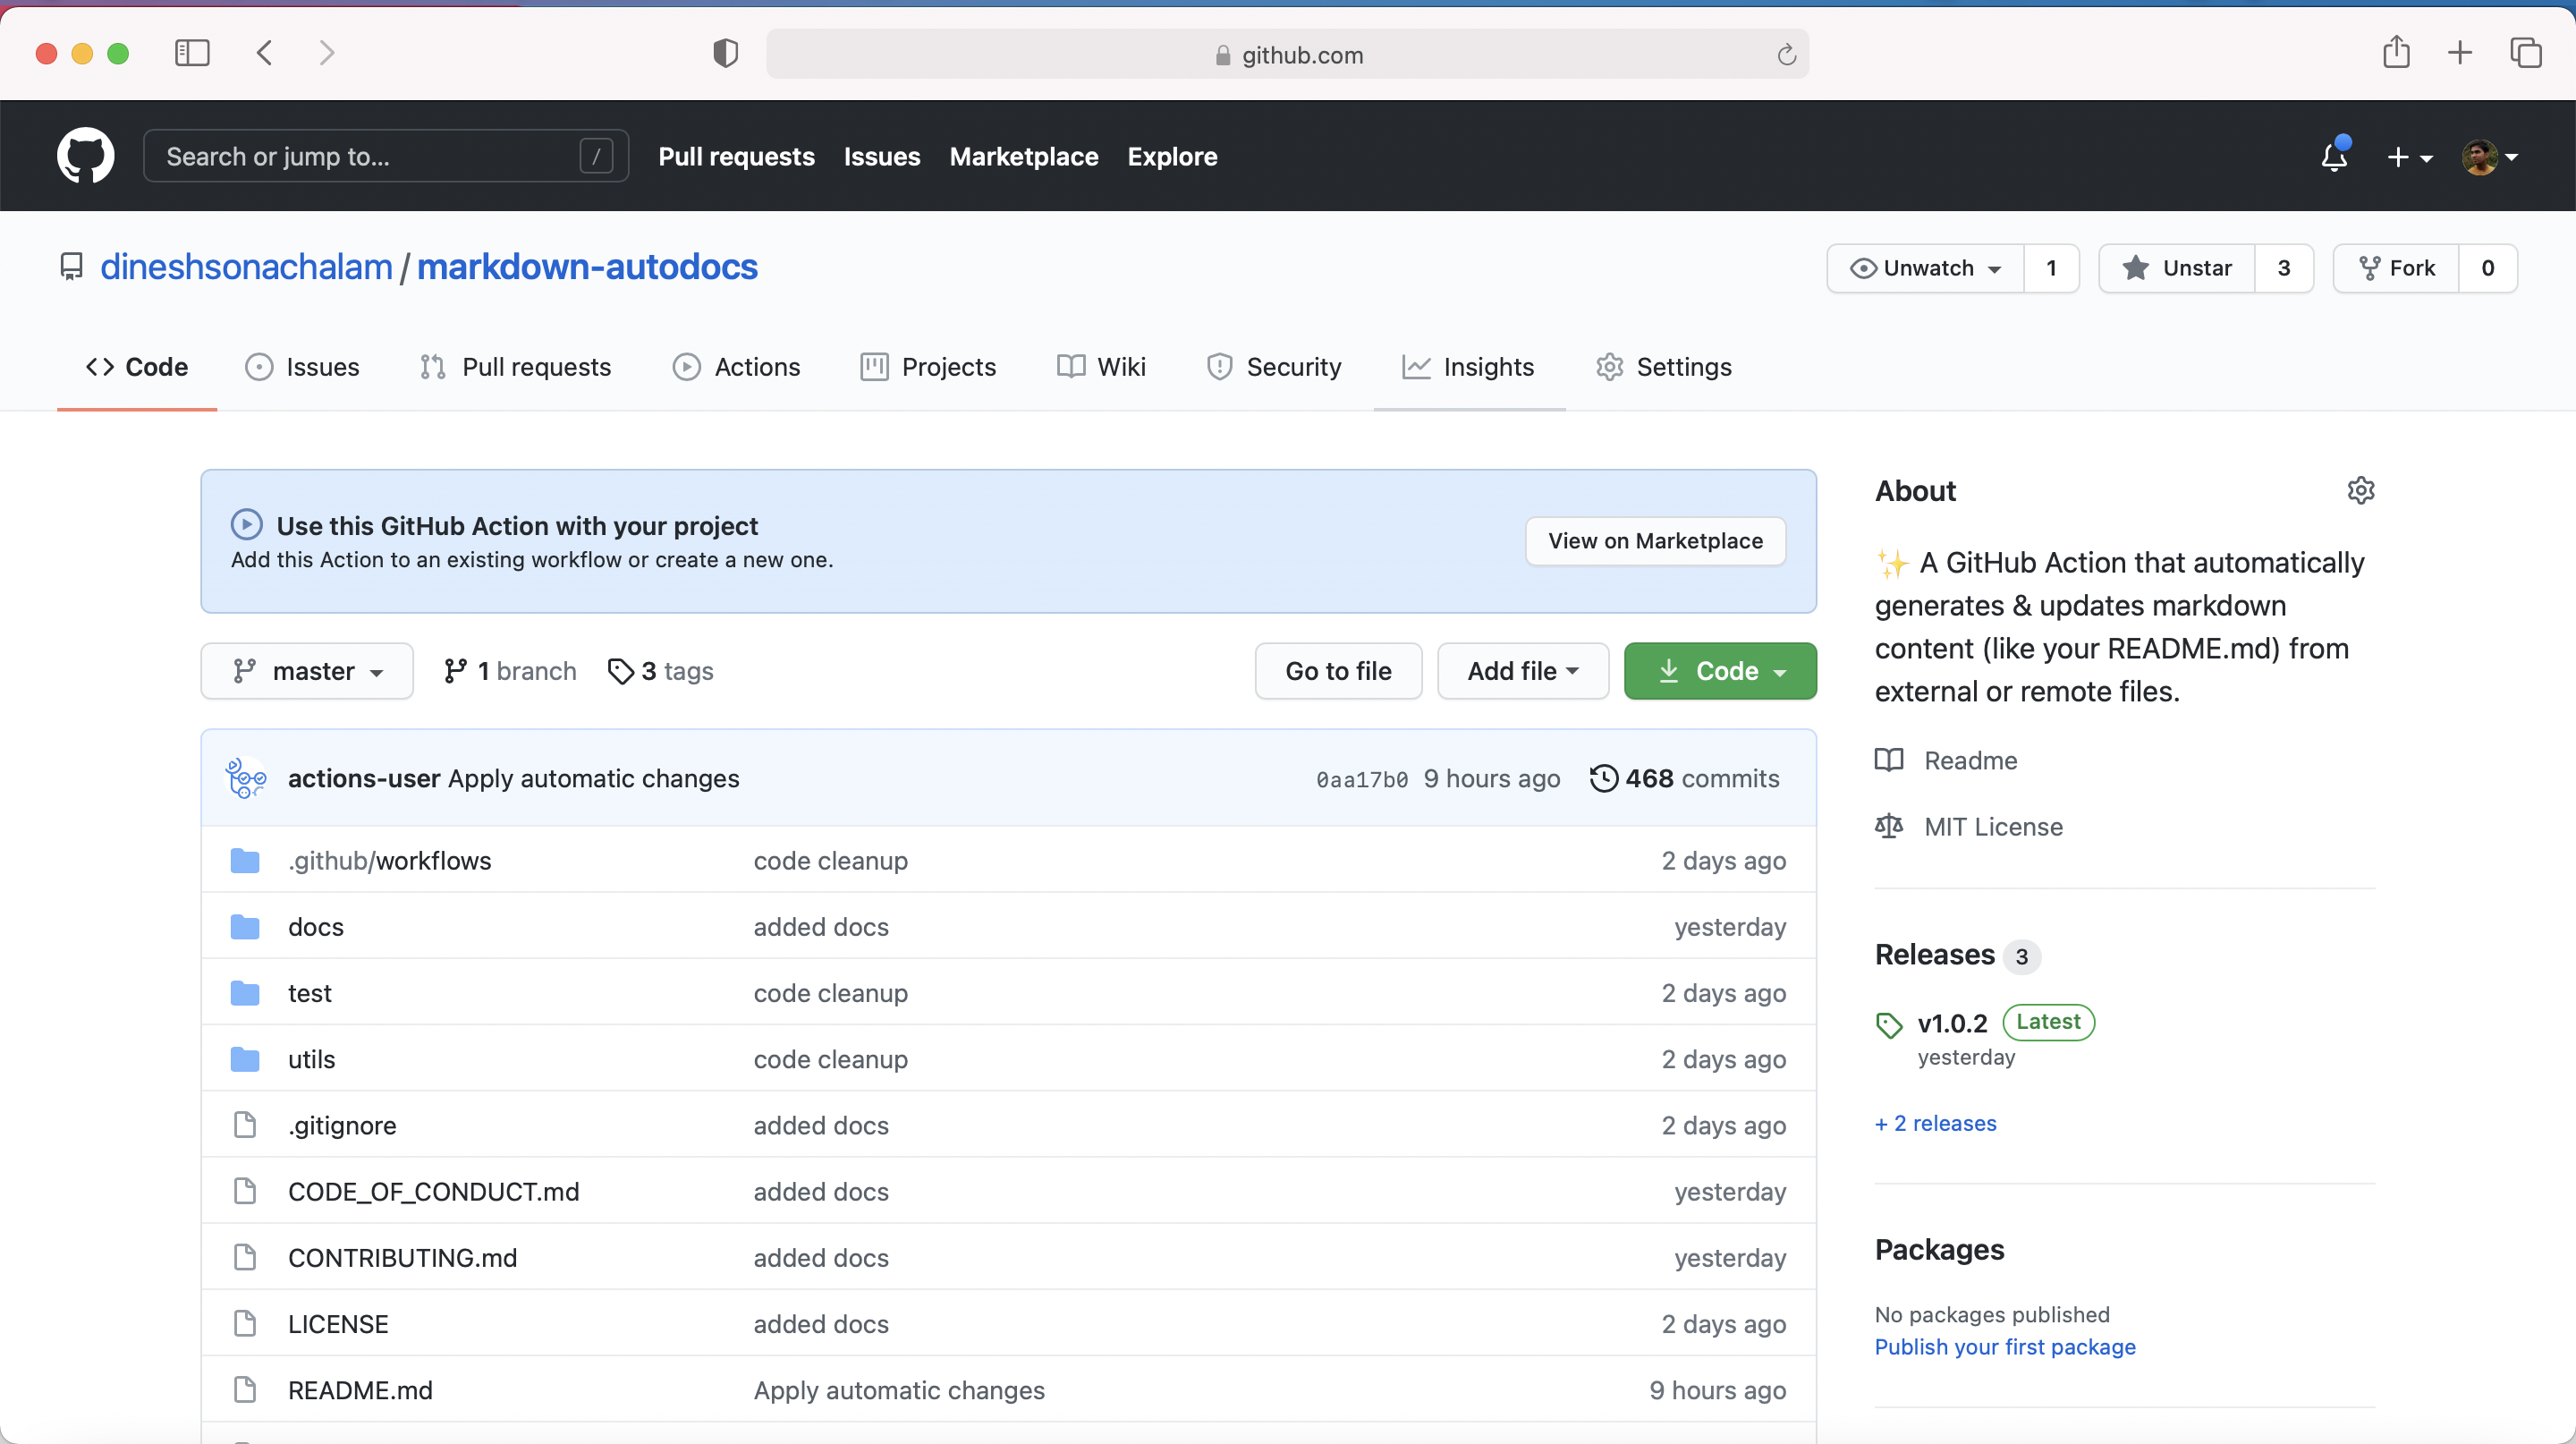This screenshot has width=2576, height=1444.
Task: Open the master branch selector
Action: point(307,671)
